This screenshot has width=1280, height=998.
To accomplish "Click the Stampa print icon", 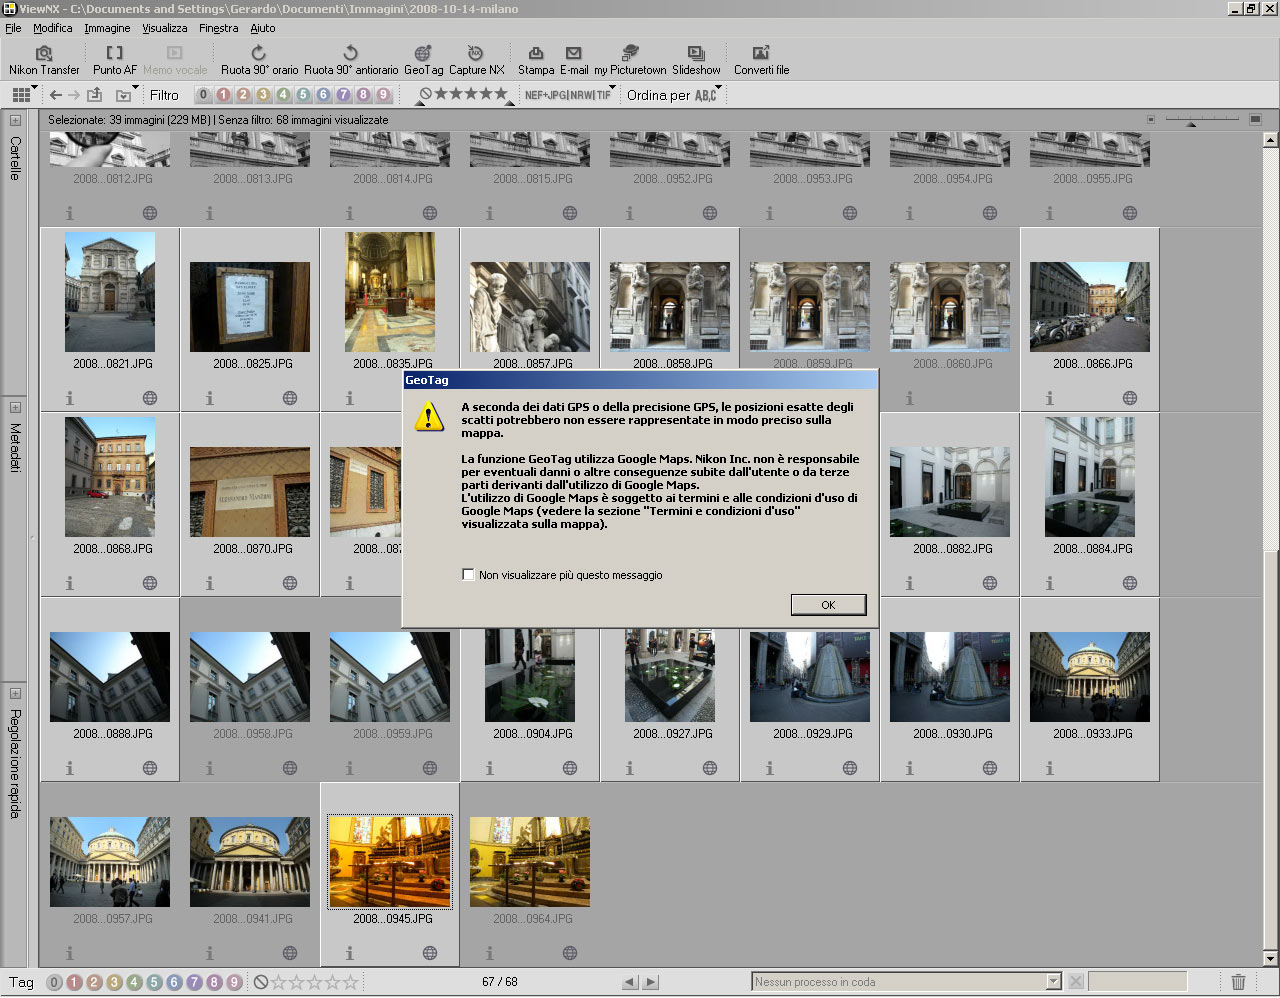I will 536,60.
